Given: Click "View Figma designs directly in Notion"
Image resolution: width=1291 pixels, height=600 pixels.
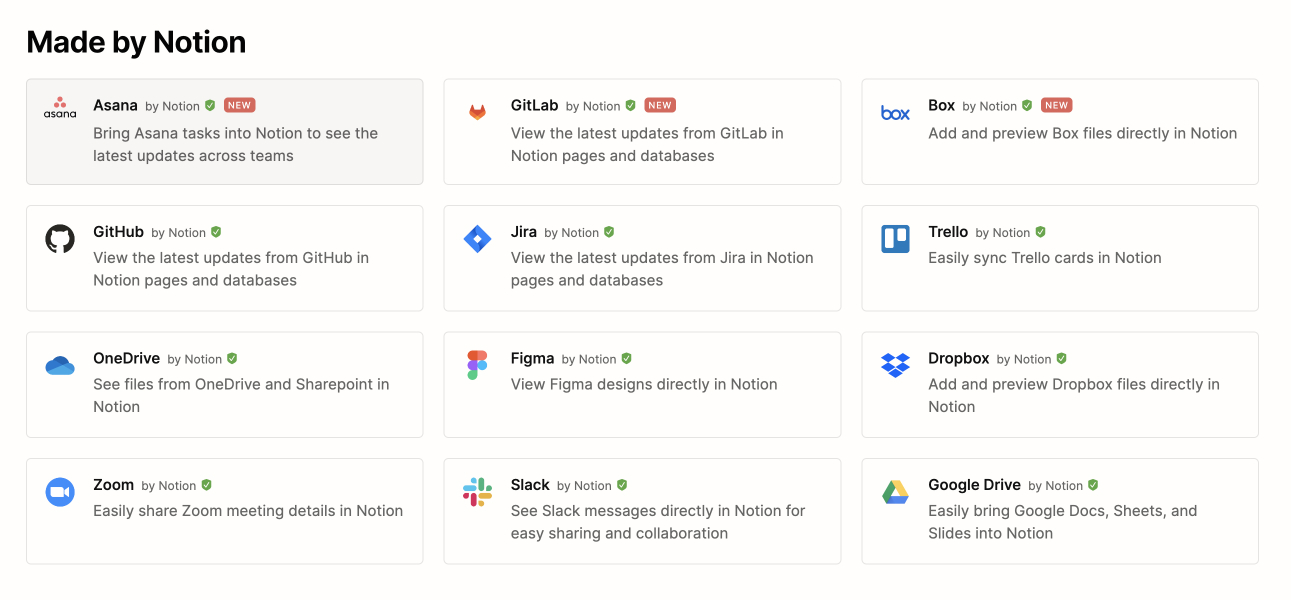Looking at the screenshot, I should point(644,384).
